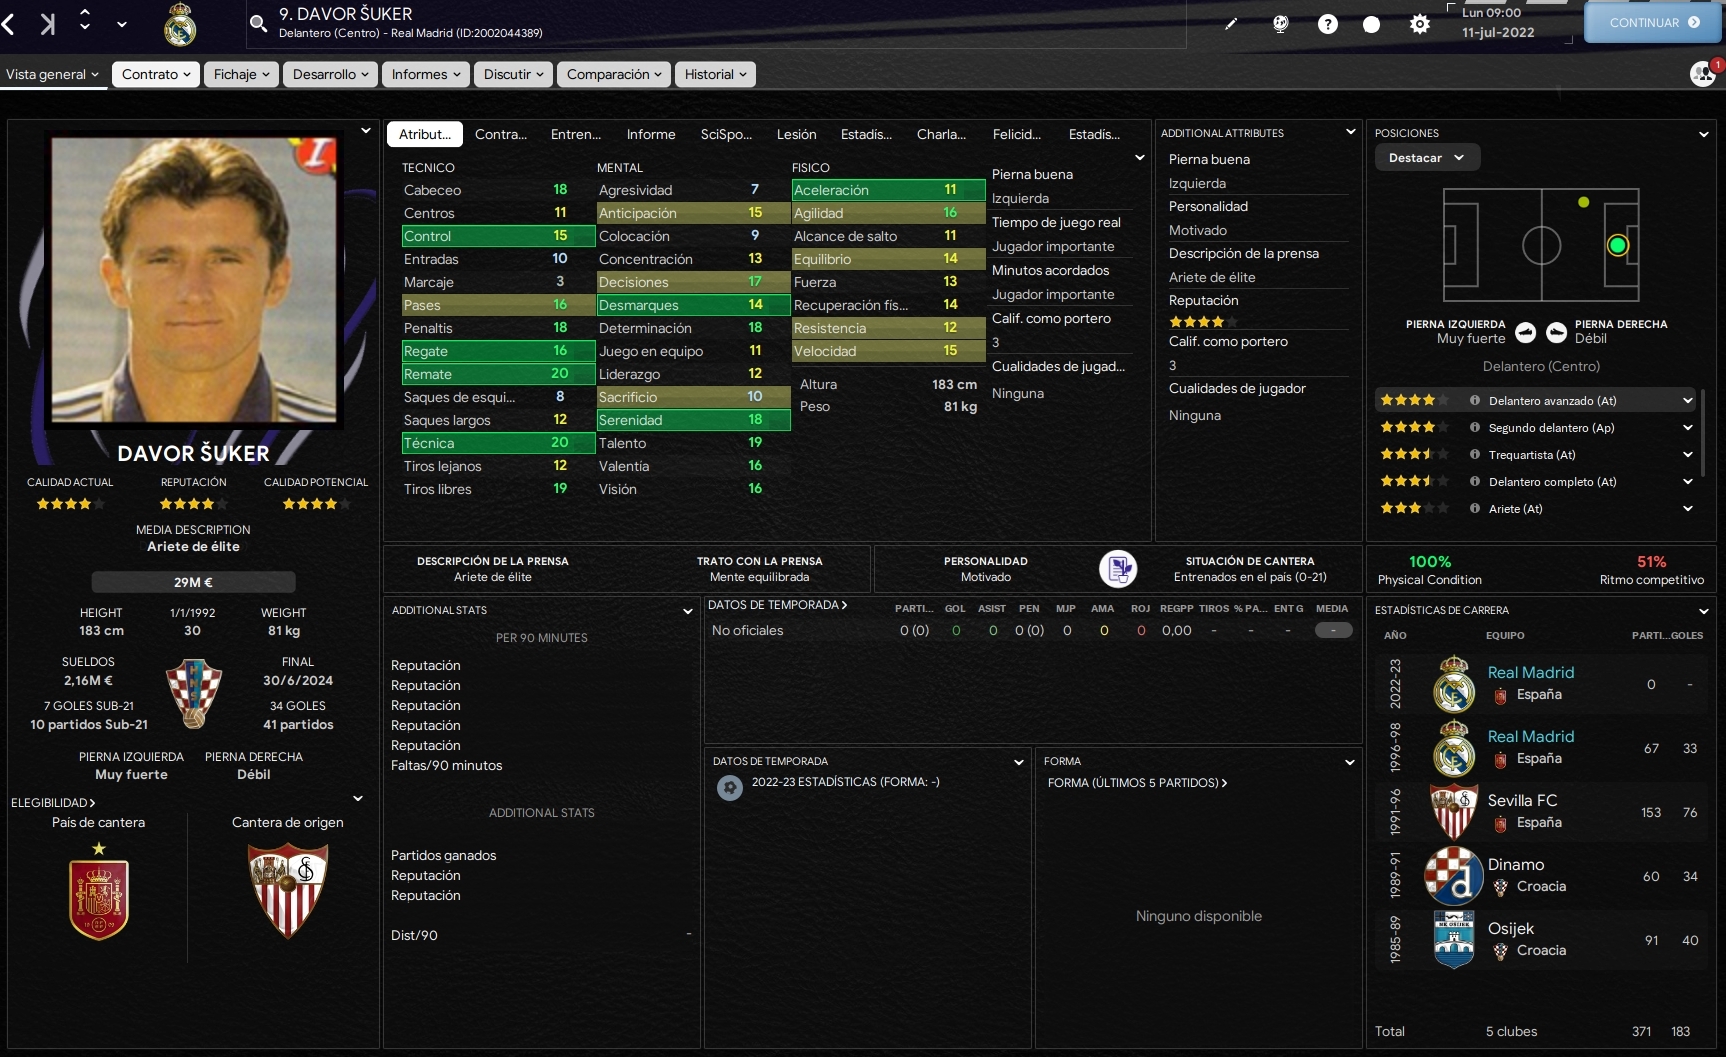Expand the Additional Attributes panel chevron
1726x1057 pixels.
click(x=1350, y=132)
